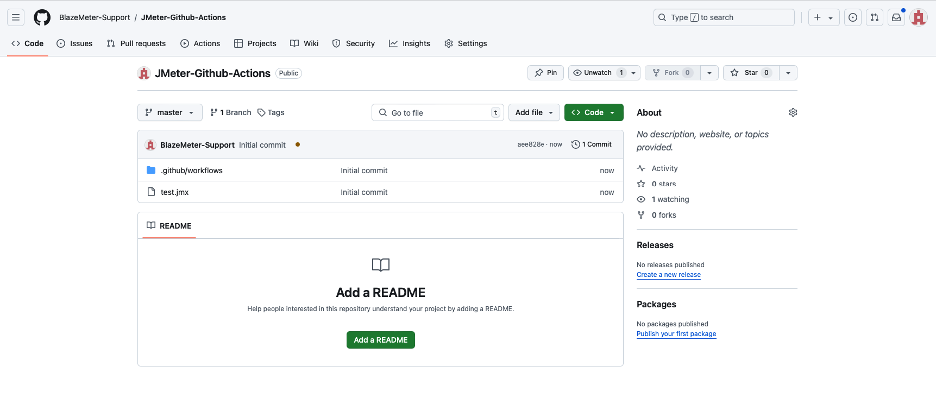
Task: View the Insights tab
Action: click(x=410, y=44)
